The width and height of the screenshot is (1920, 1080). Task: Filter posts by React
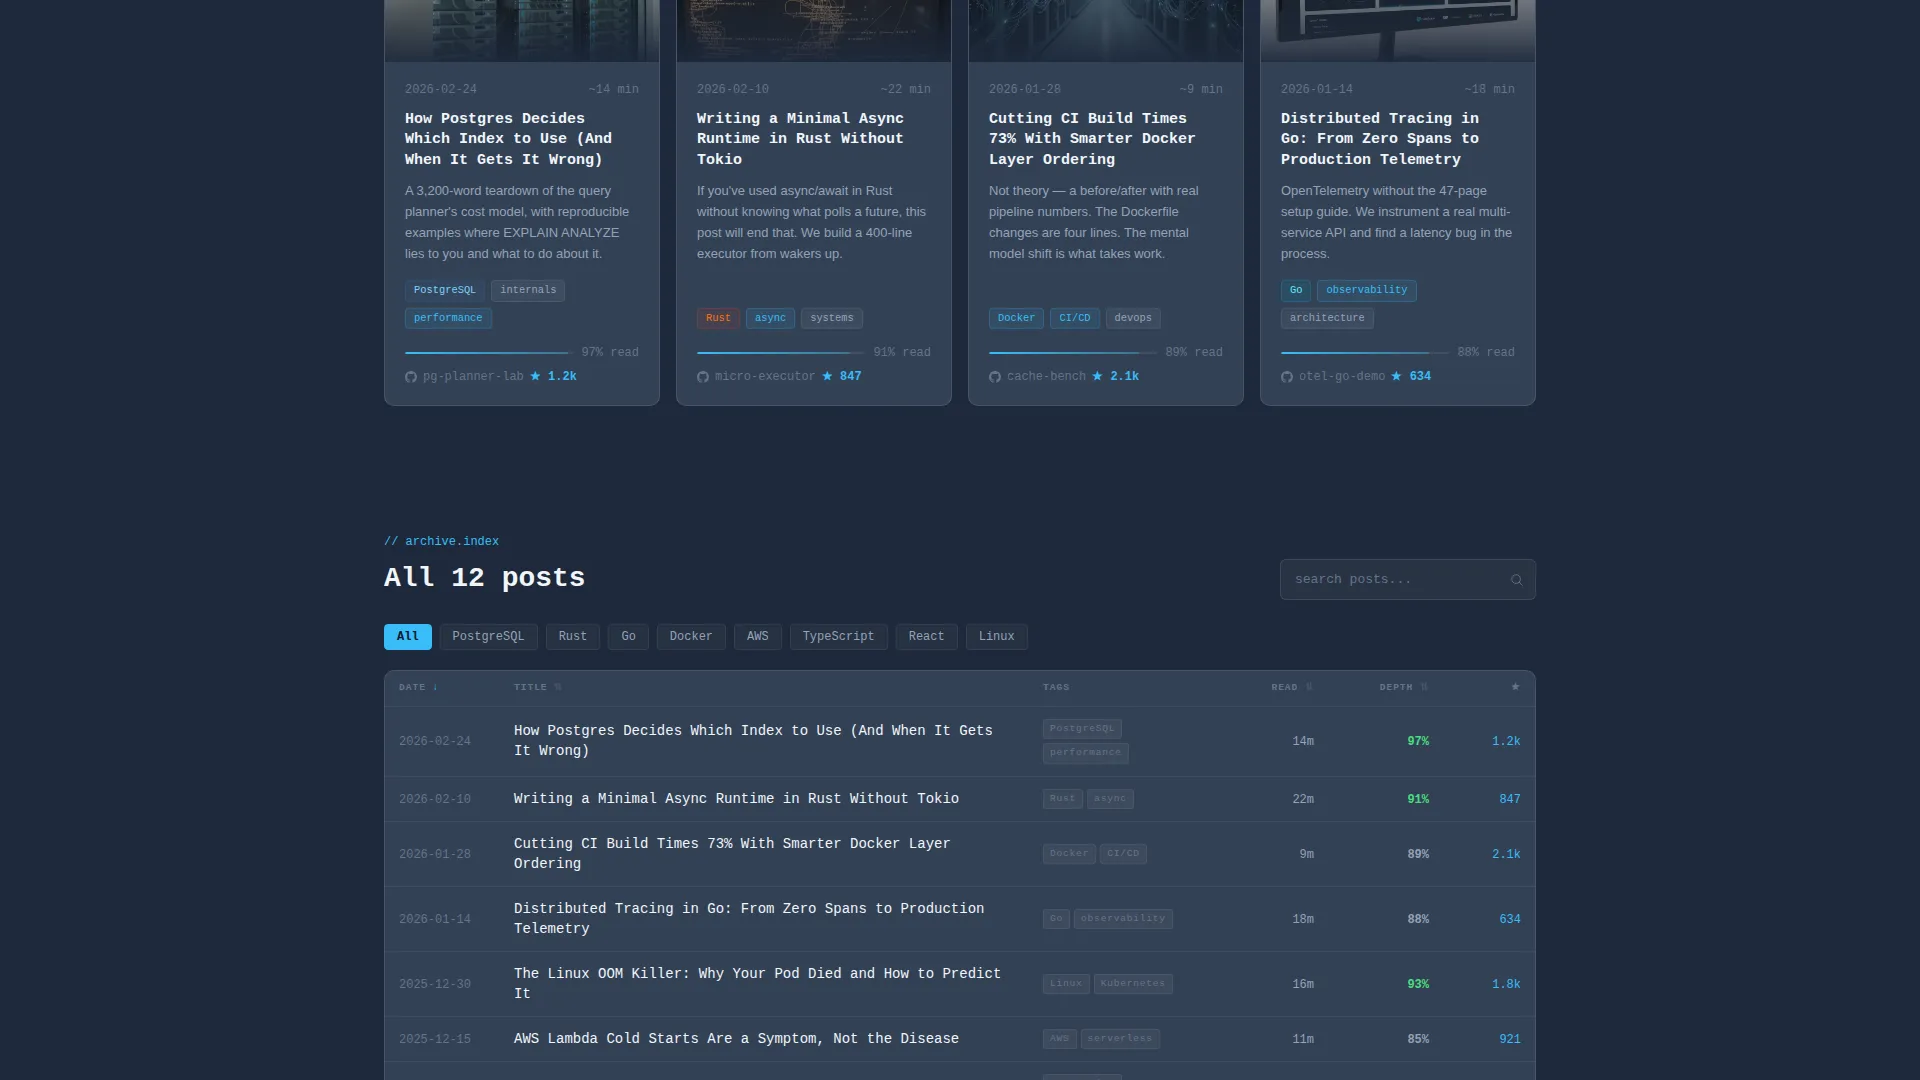(926, 637)
